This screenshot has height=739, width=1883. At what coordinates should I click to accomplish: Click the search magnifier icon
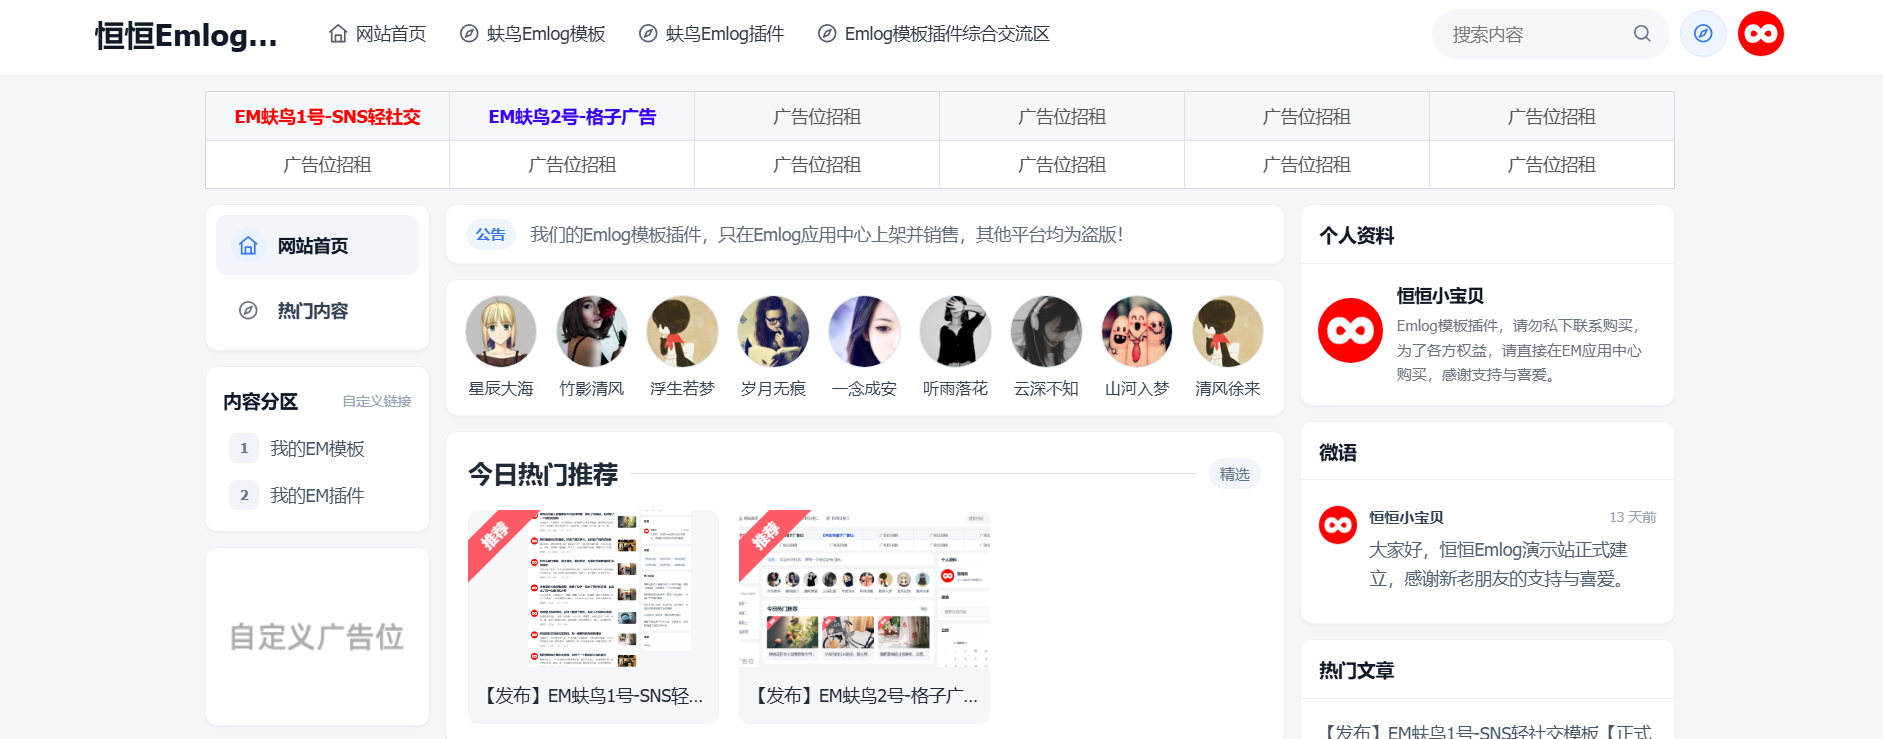click(1642, 34)
